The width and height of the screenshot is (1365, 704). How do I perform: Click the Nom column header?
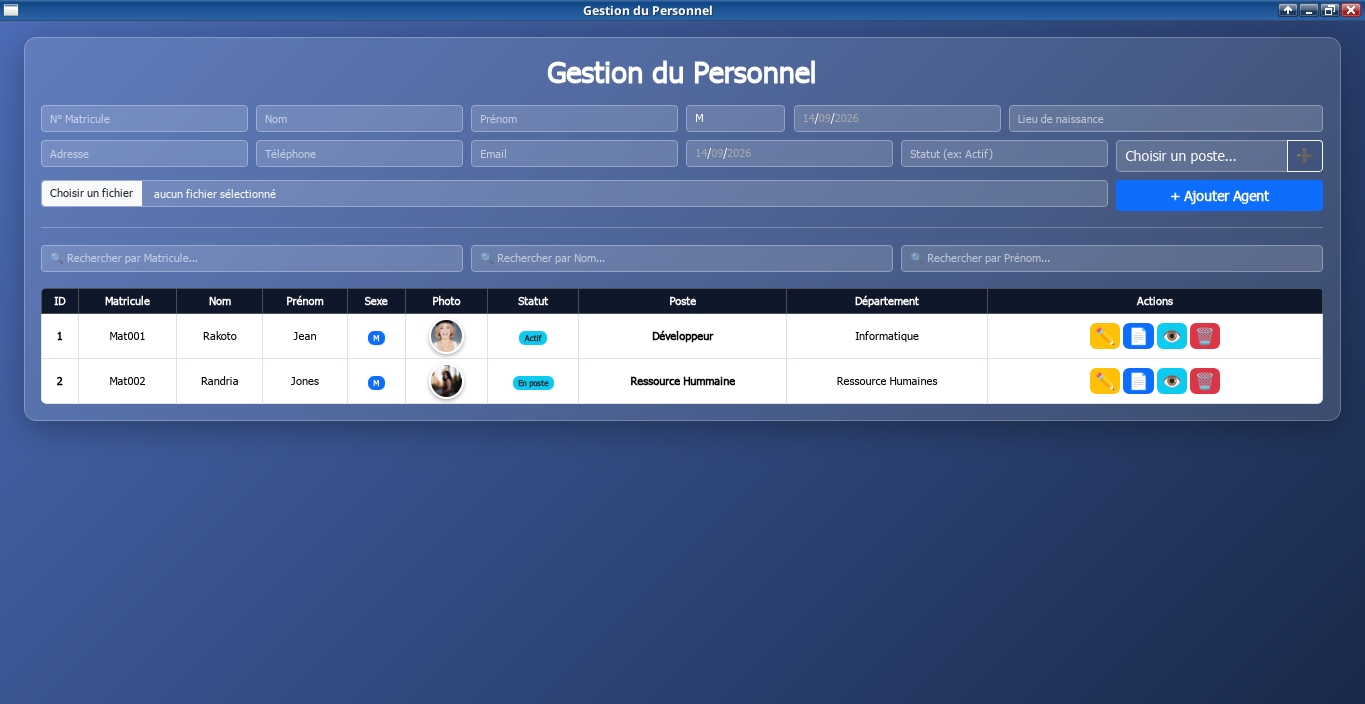tap(220, 301)
